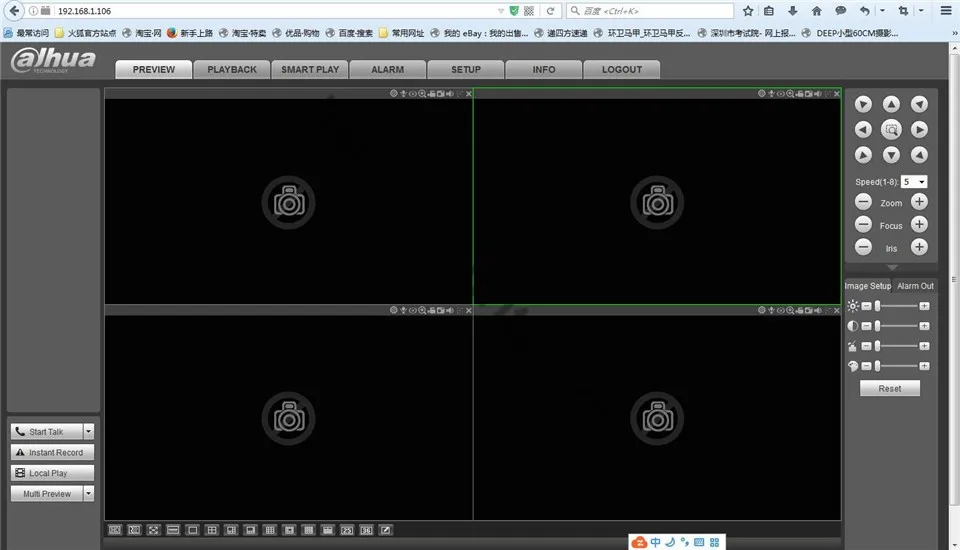Screen dimensions: 960x550
Task: Open the address bar history dropdown
Action: click(x=501, y=11)
